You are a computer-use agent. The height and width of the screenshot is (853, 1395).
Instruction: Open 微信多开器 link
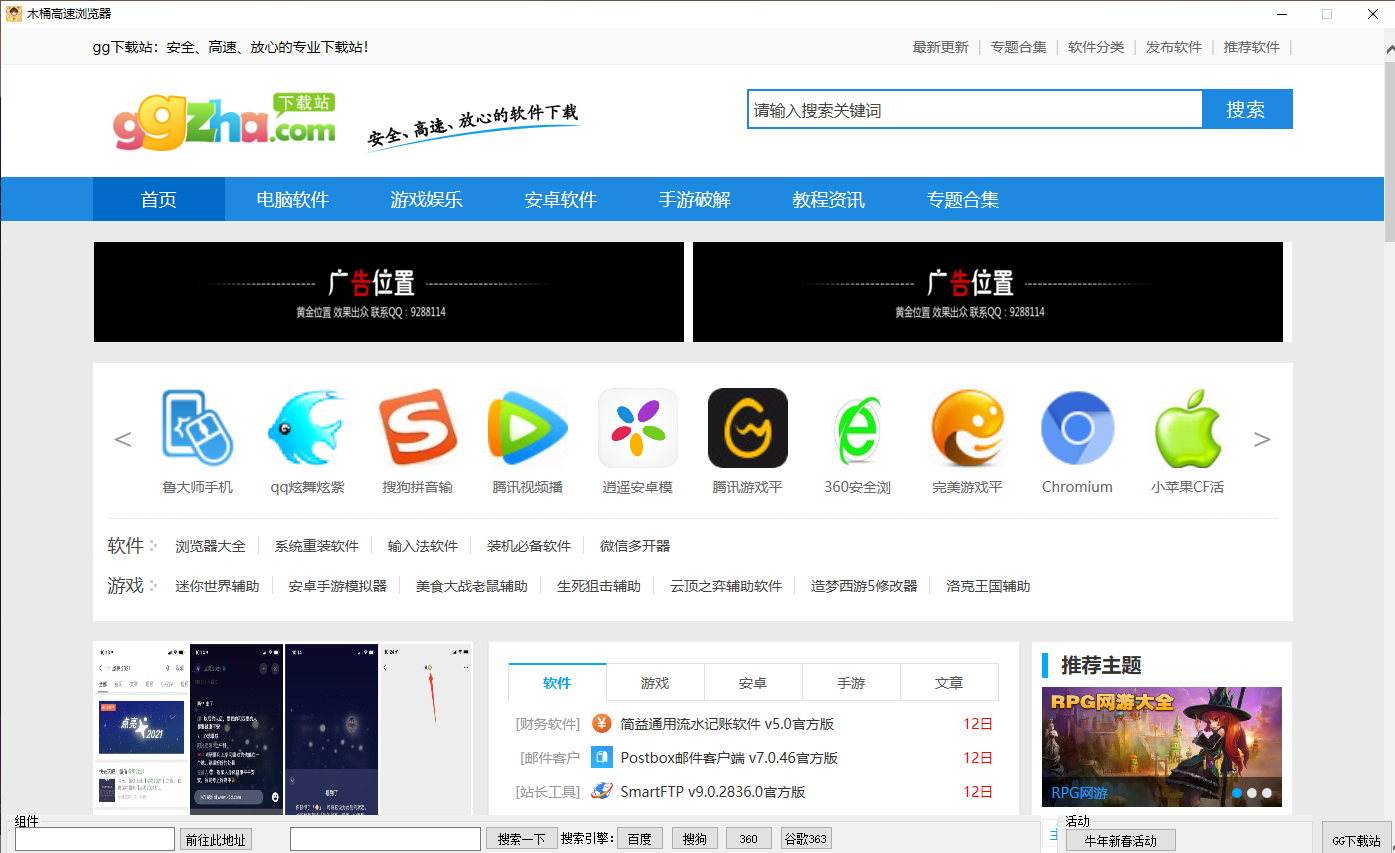635,546
